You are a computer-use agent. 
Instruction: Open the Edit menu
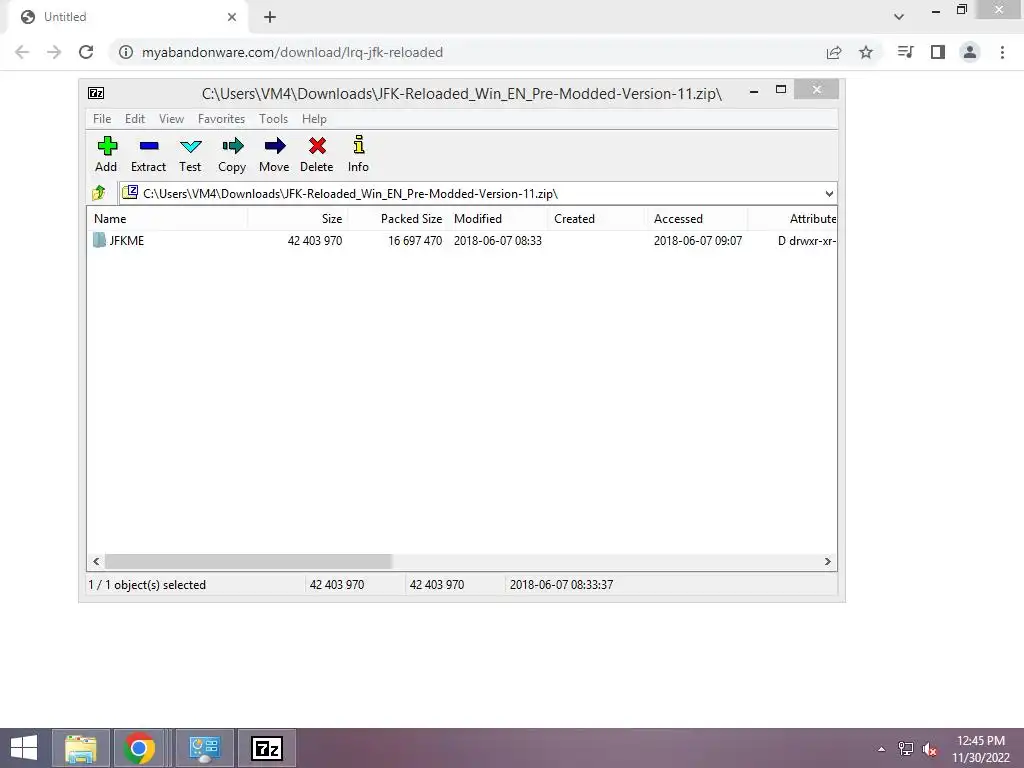(x=135, y=119)
